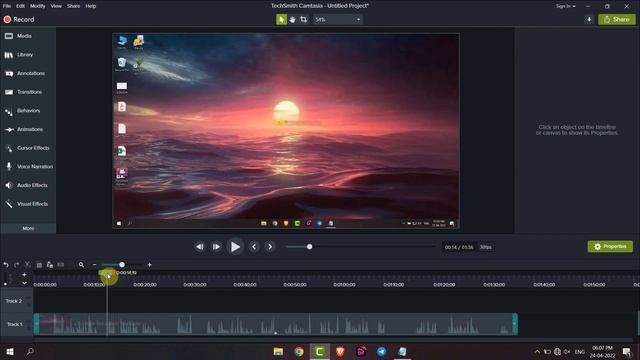Open the Audio Effects panel

click(x=28, y=185)
